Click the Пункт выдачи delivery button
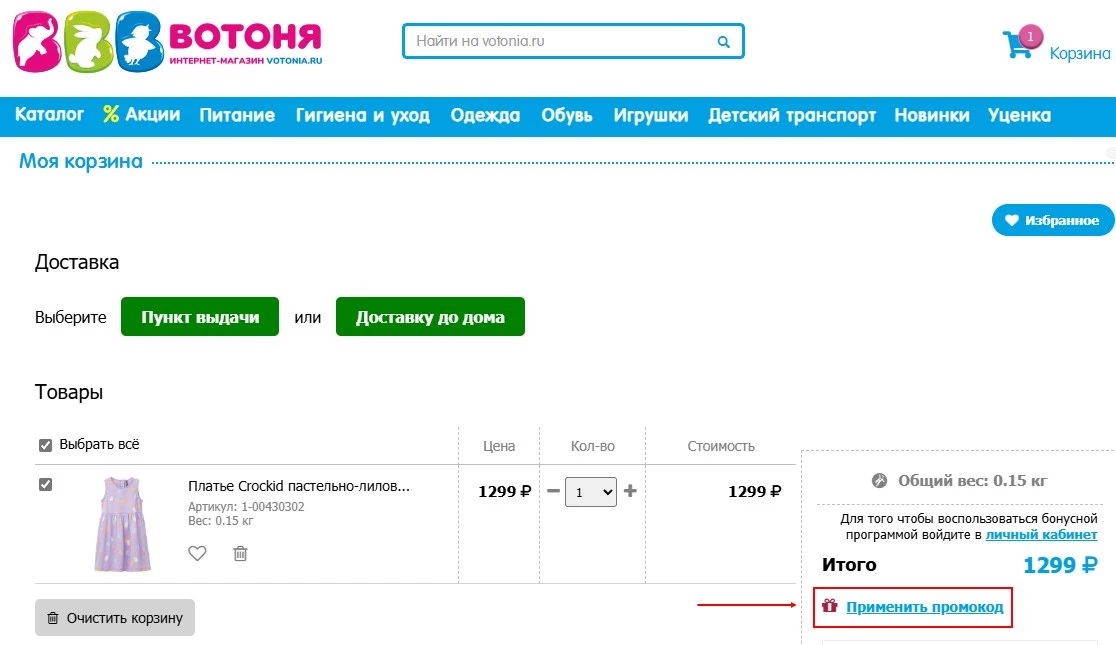The height and width of the screenshot is (645, 1116). (199, 316)
